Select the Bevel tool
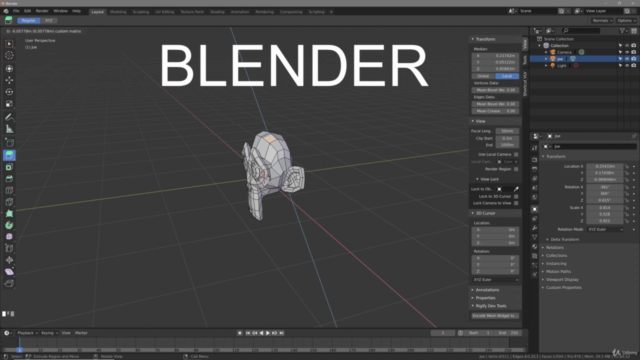 pyautogui.click(x=9, y=179)
